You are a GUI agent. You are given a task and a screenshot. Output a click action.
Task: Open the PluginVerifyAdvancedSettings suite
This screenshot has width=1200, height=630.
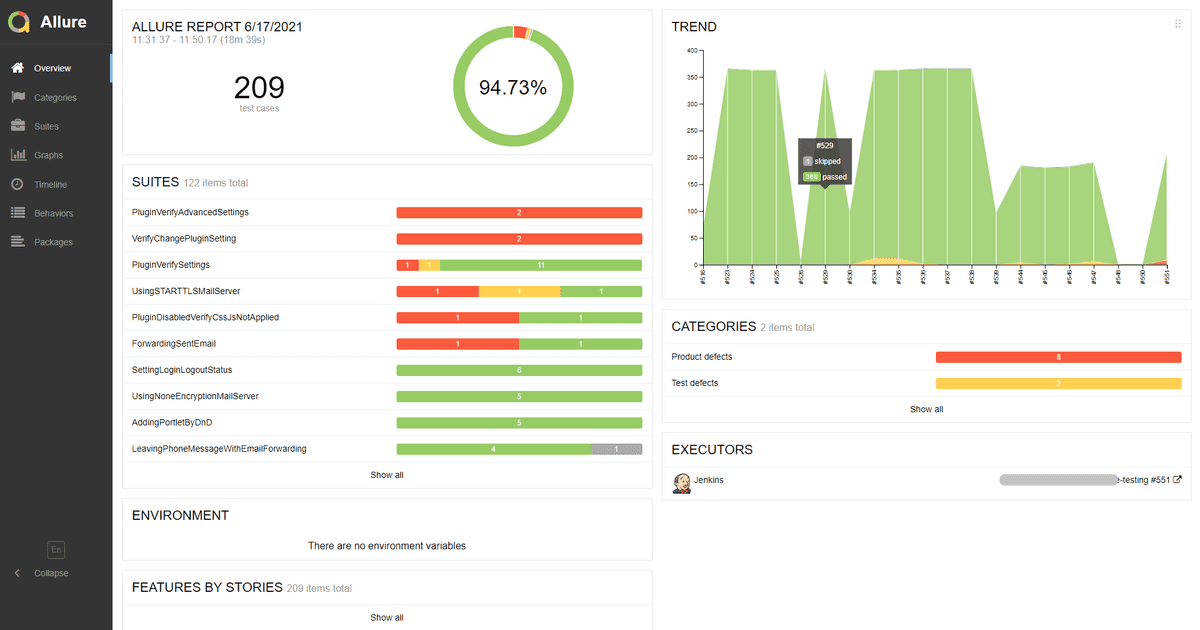coord(191,213)
